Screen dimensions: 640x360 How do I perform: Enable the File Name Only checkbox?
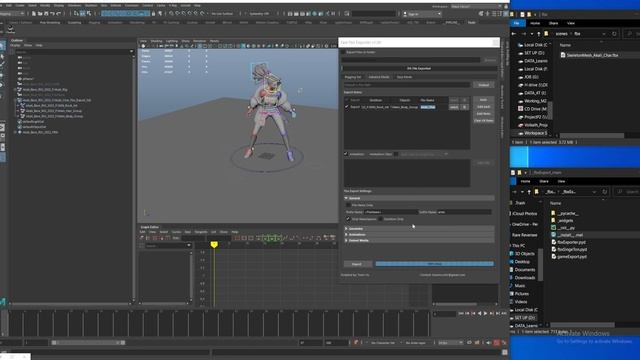point(348,205)
